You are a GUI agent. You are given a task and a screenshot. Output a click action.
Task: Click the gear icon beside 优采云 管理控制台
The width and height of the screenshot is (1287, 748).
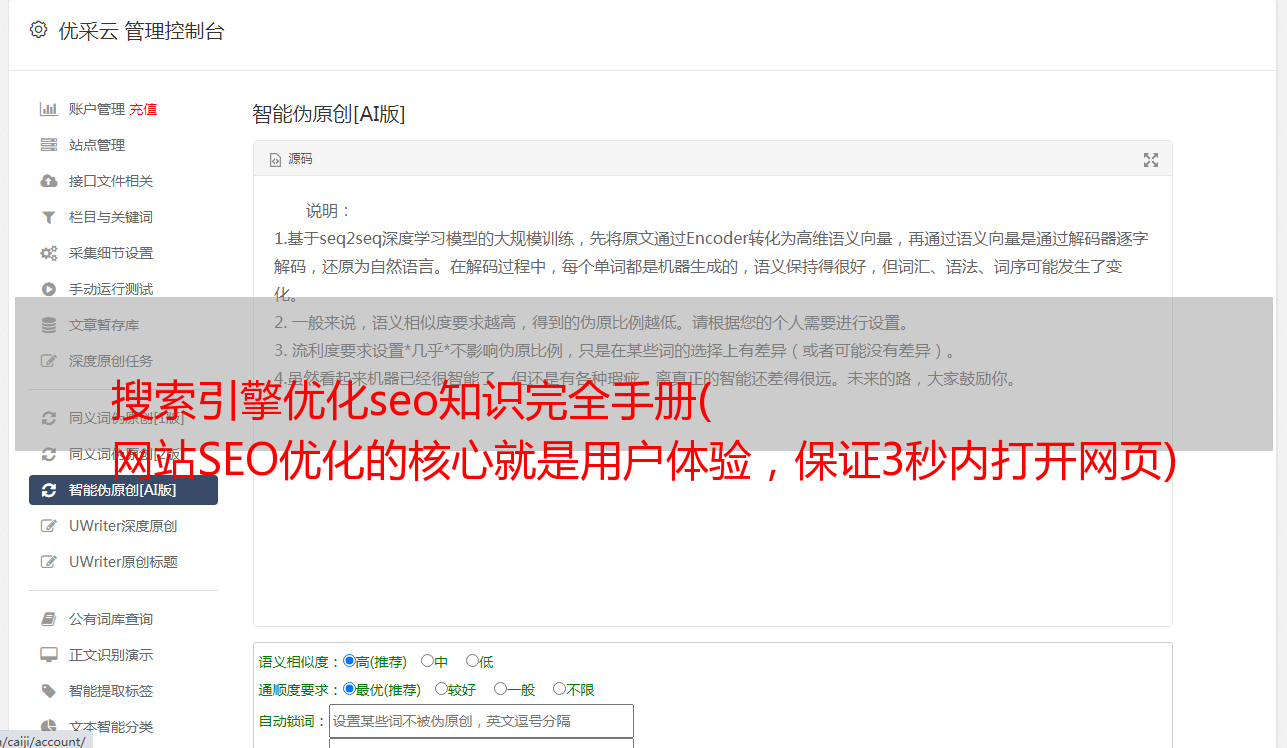click(x=38, y=30)
